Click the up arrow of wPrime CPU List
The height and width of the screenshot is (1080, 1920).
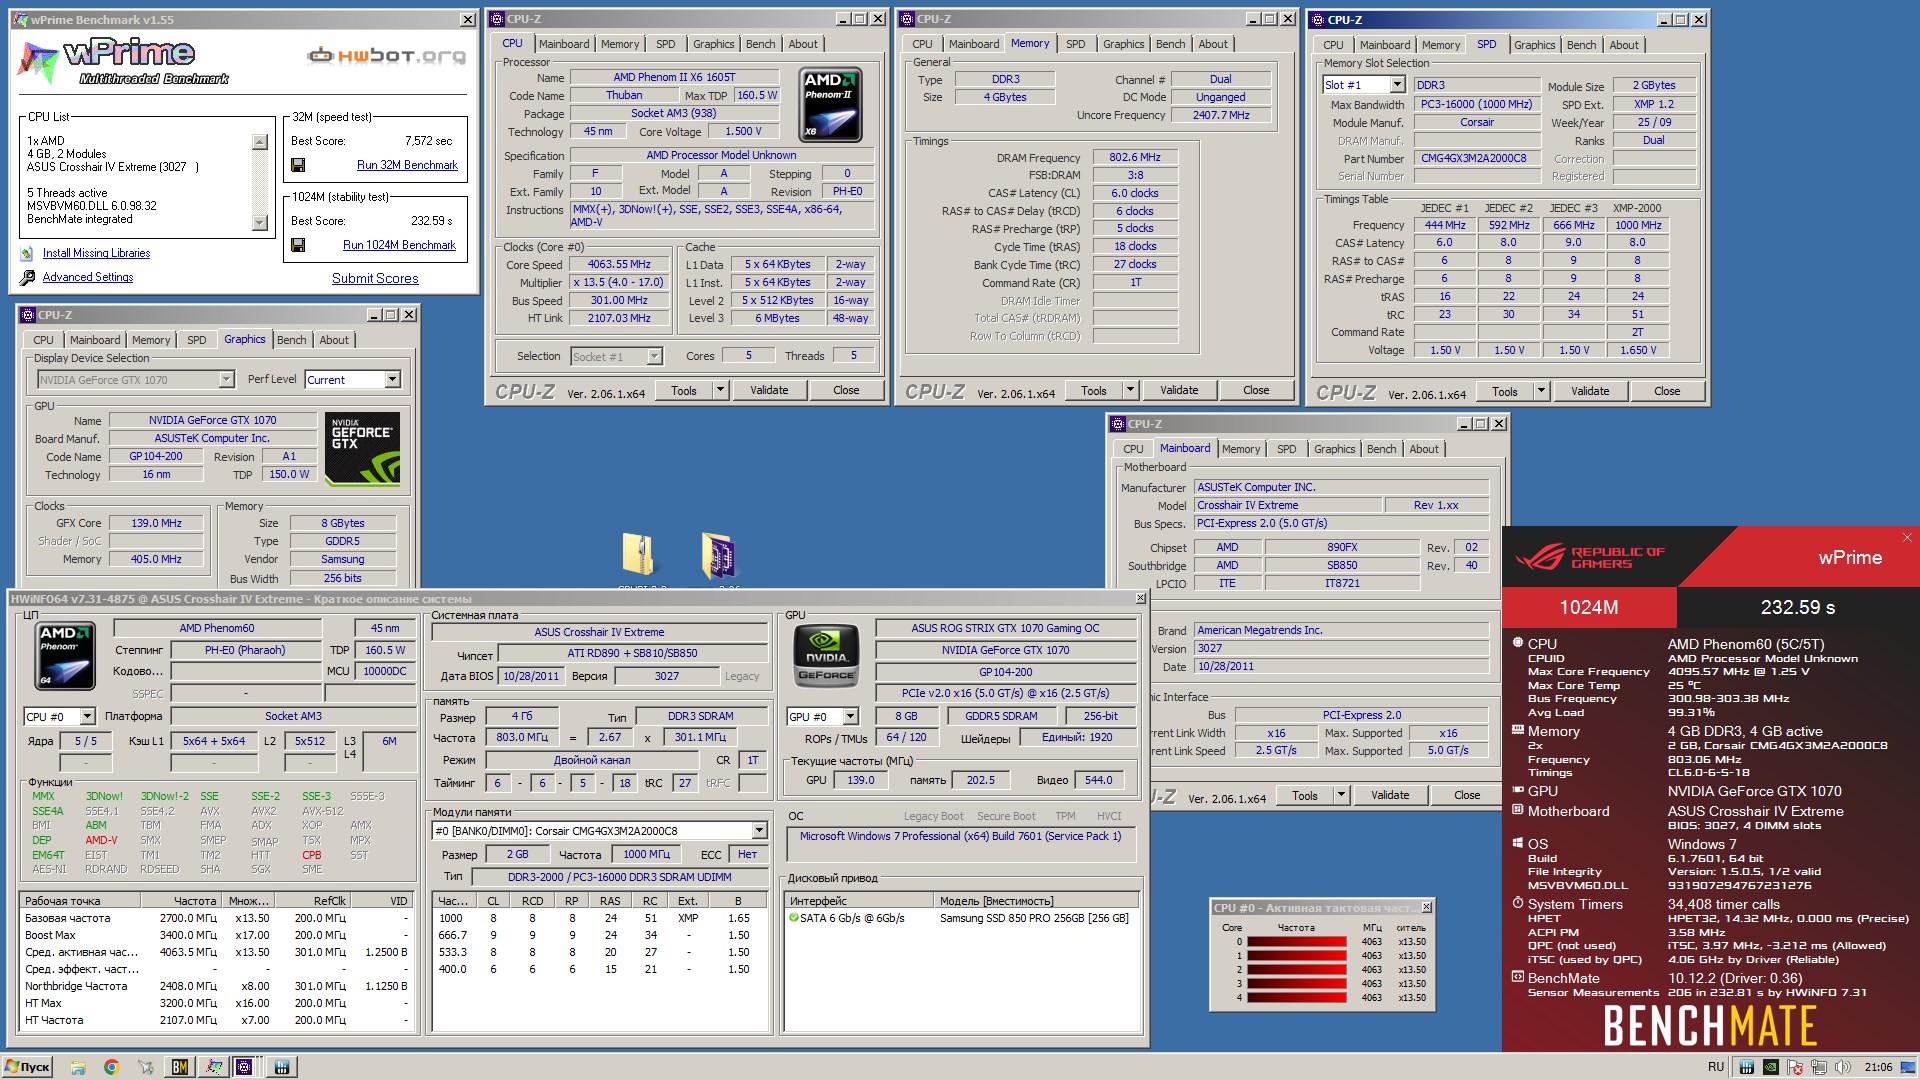[x=260, y=142]
